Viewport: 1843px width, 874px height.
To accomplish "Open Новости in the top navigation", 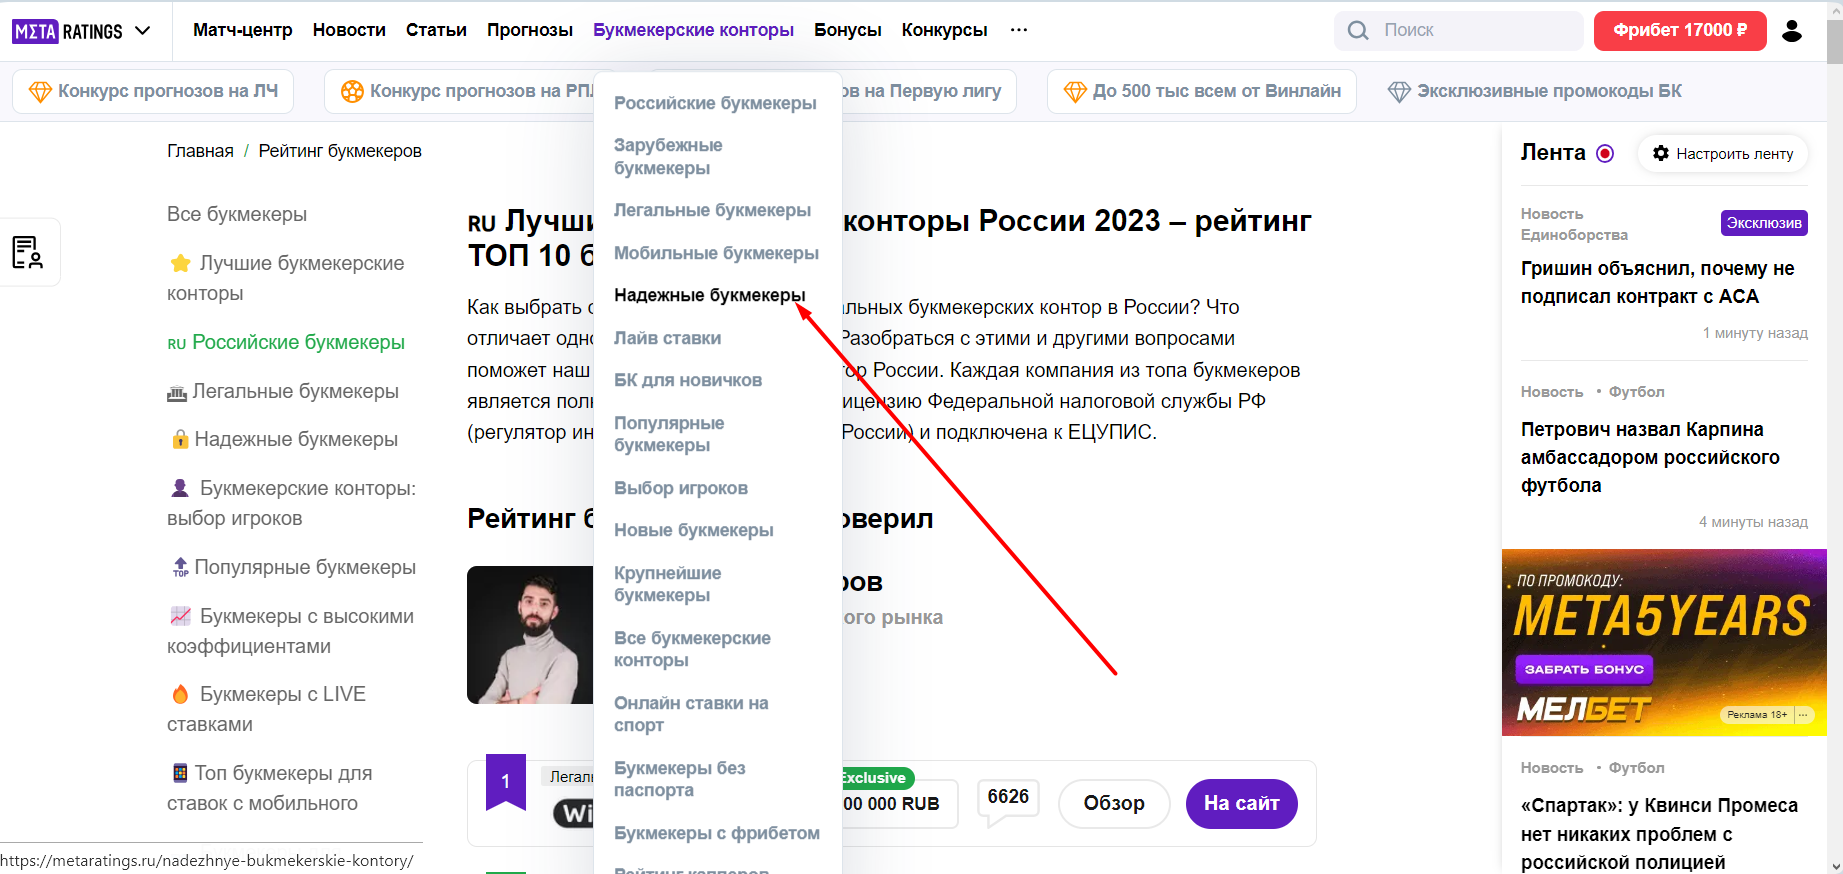I will point(349,30).
